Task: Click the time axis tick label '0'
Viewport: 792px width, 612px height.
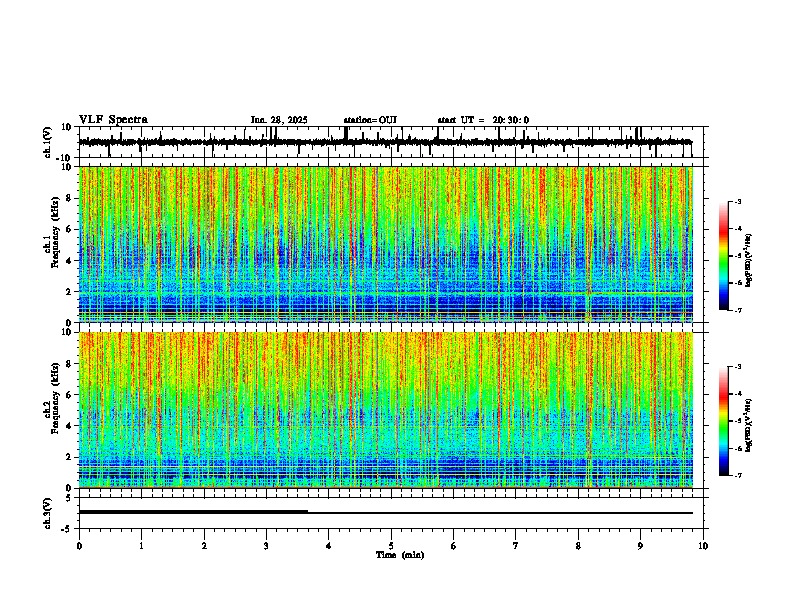Action: pyautogui.click(x=79, y=546)
